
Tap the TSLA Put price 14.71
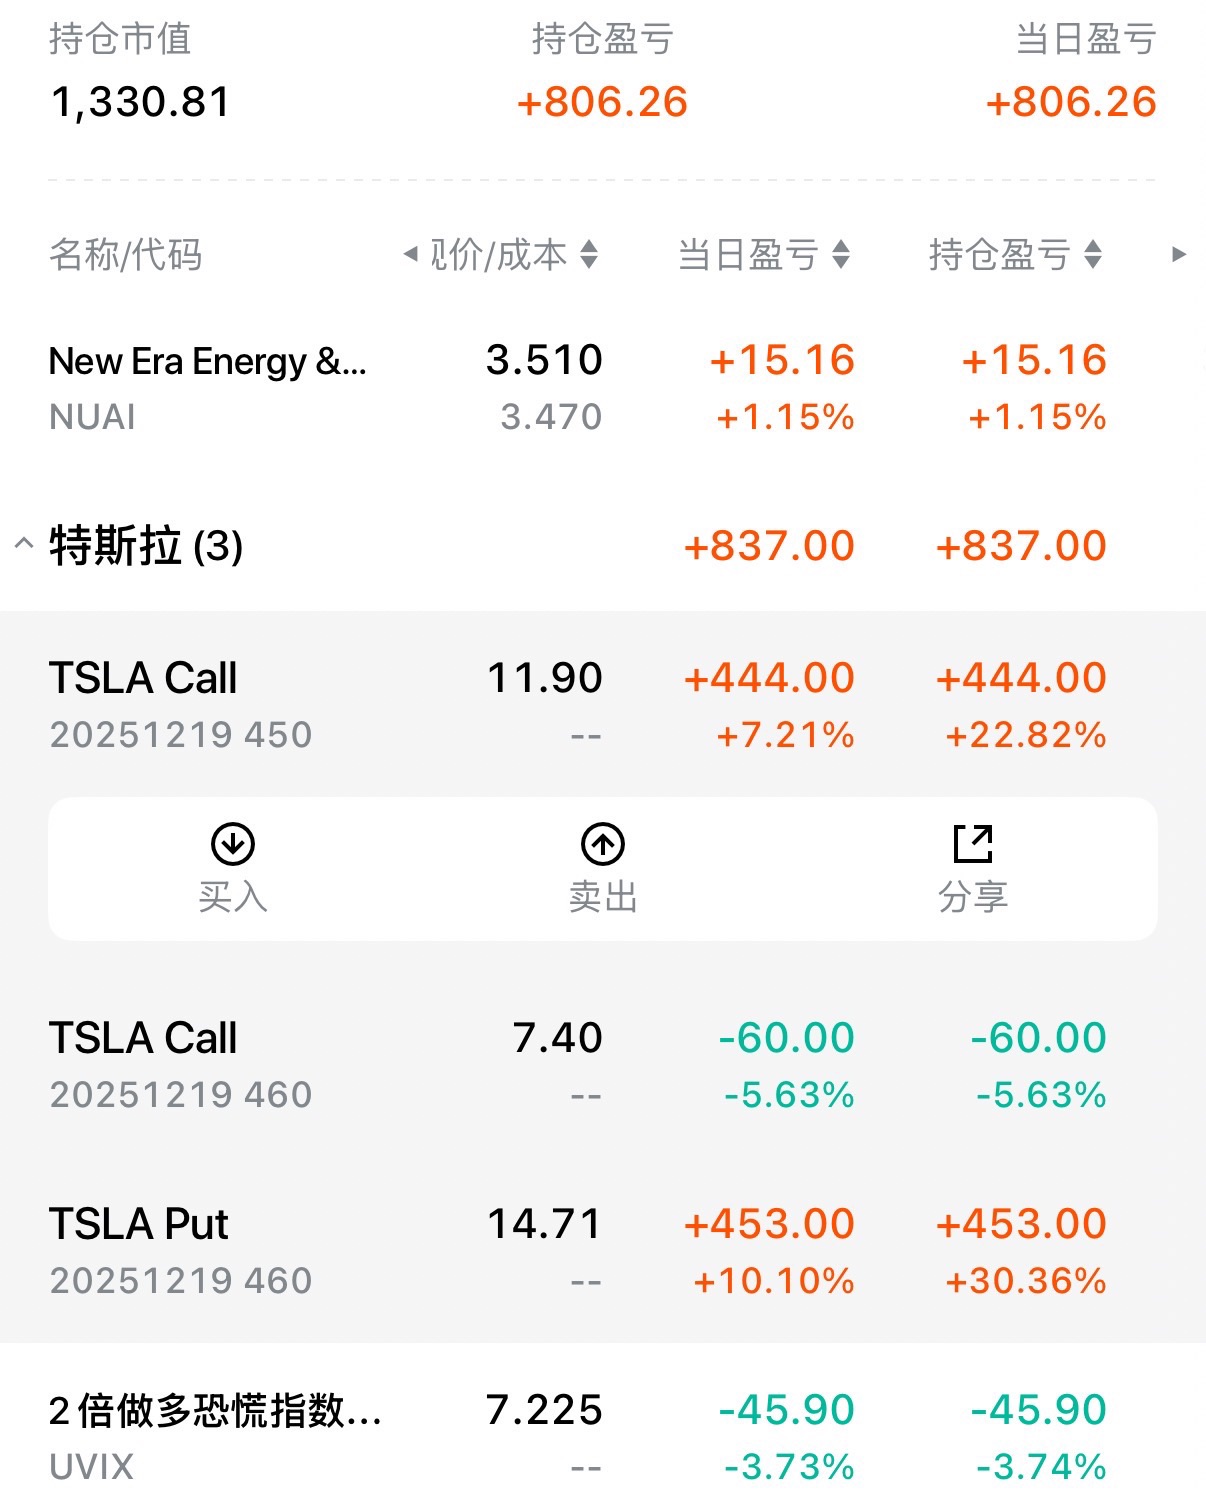(x=544, y=1224)
